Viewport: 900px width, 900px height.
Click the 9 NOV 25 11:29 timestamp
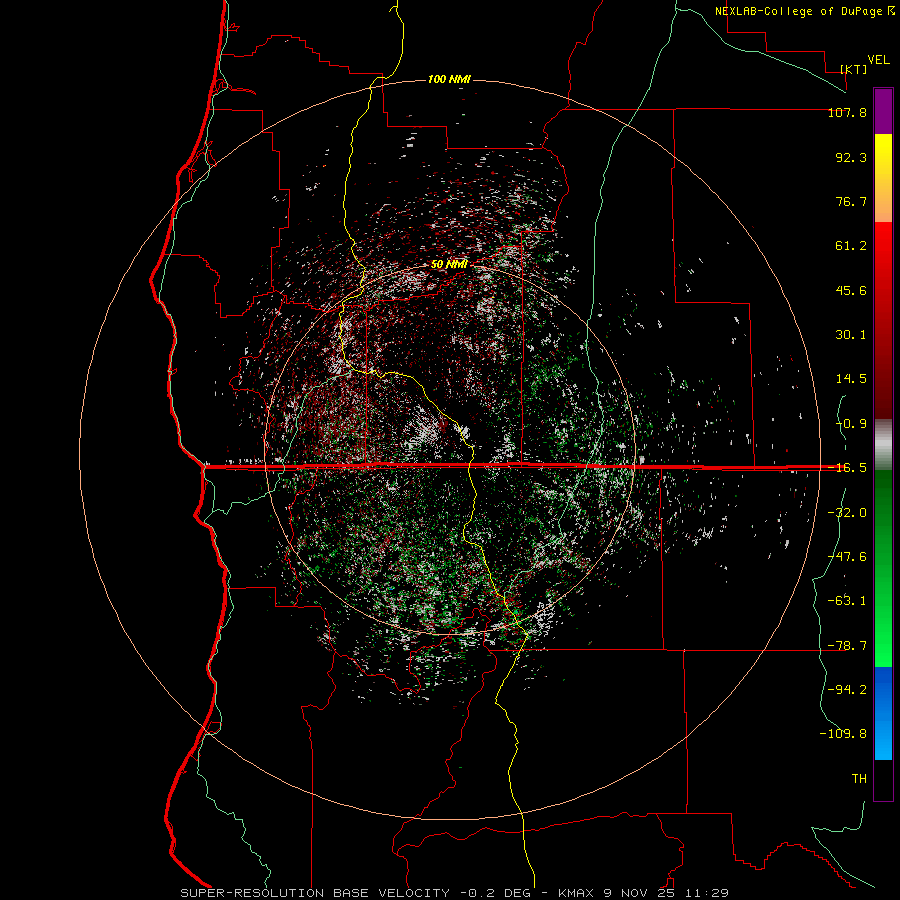[x=666, y=893]
